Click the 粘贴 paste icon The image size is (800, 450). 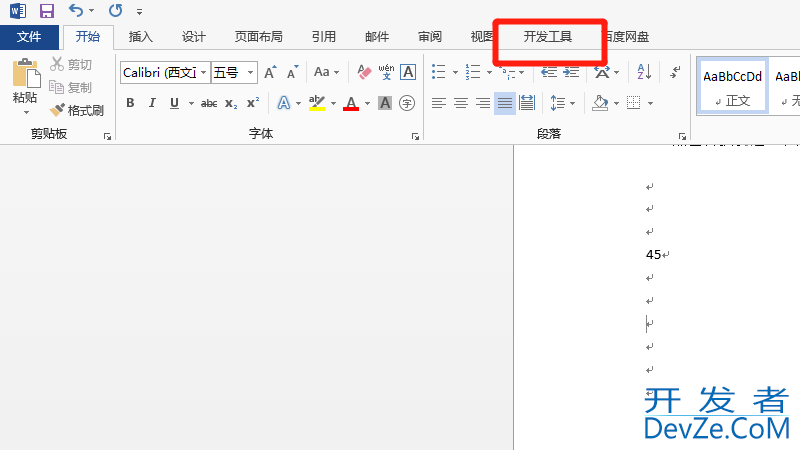26,74
